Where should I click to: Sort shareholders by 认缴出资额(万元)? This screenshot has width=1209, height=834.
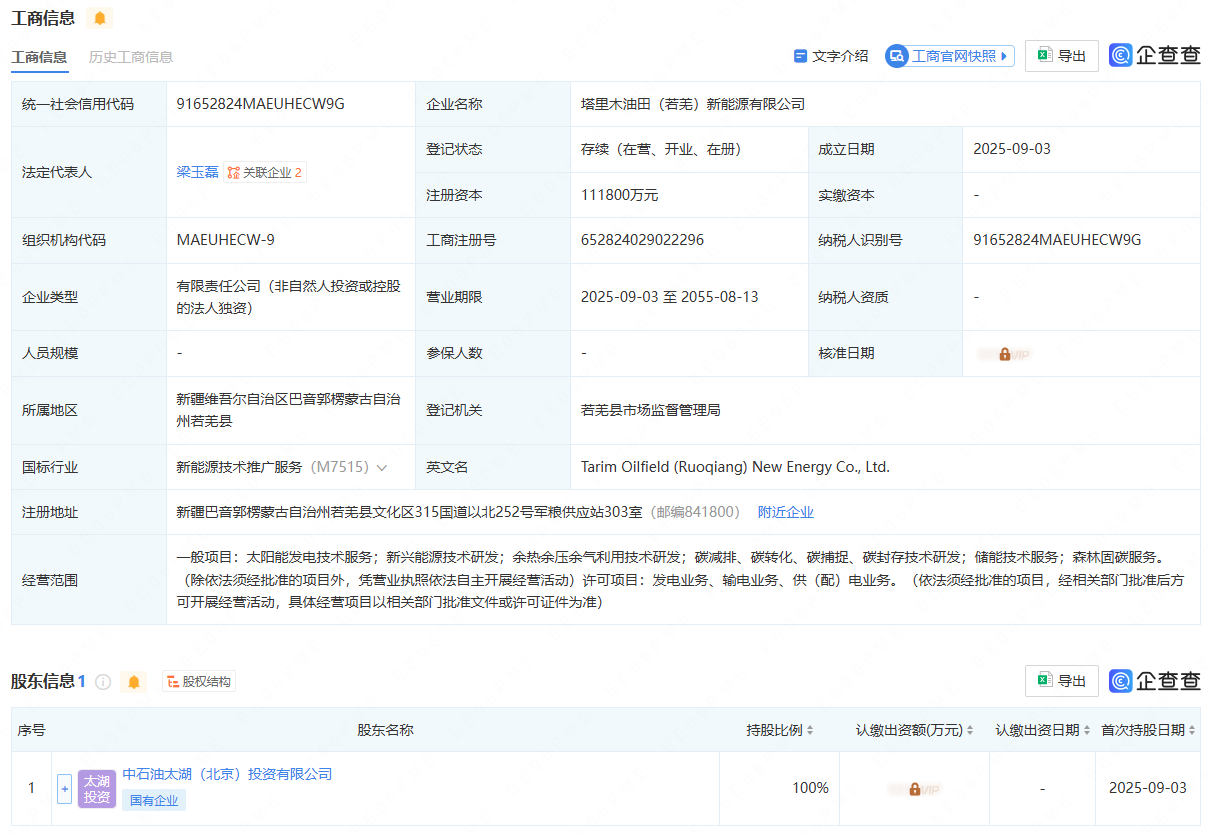tap(914, 730)
